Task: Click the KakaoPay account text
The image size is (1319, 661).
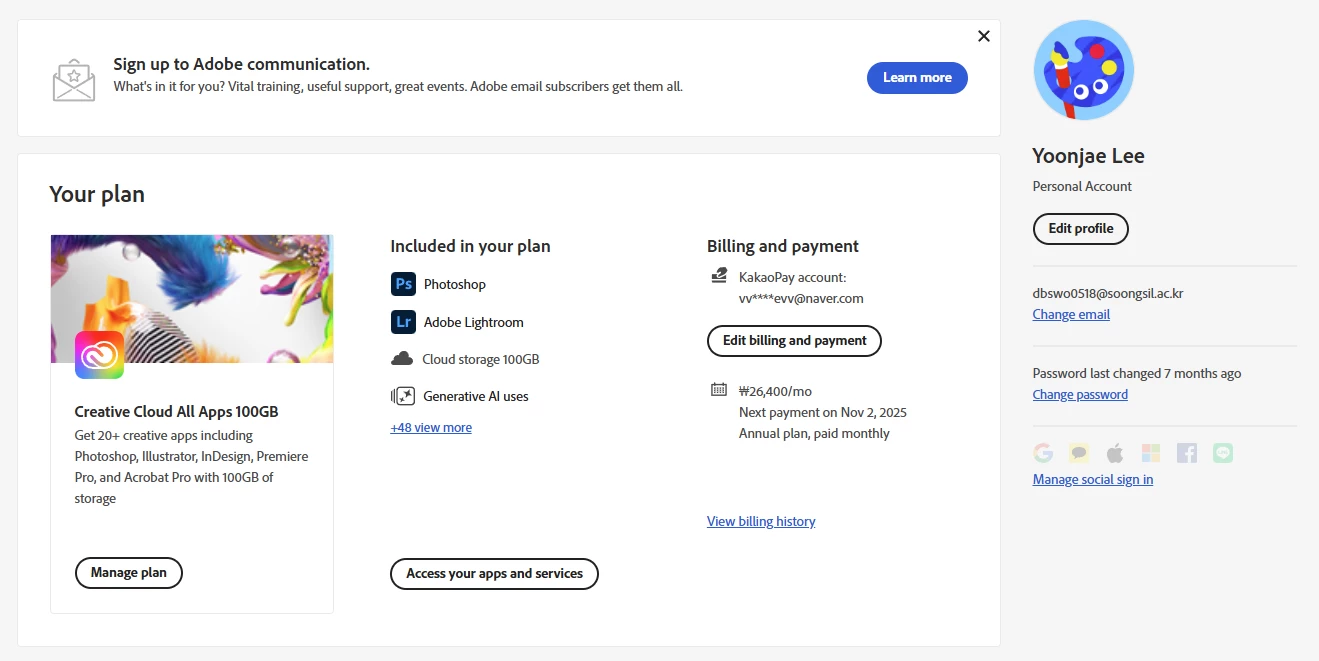Action: (792, 277)
